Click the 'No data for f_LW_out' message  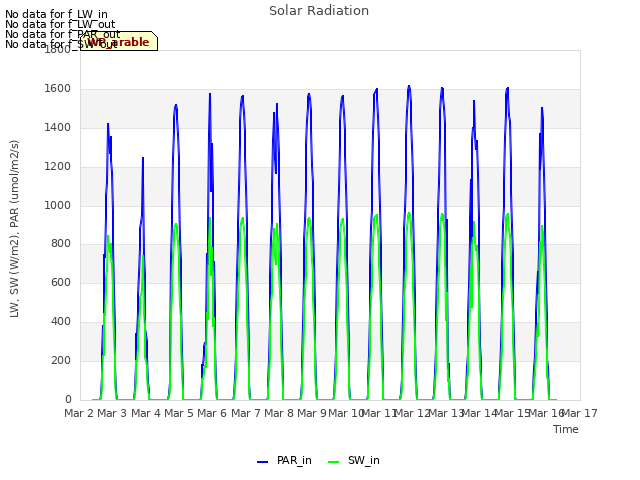pyautogui.click(x=60, y=24)
